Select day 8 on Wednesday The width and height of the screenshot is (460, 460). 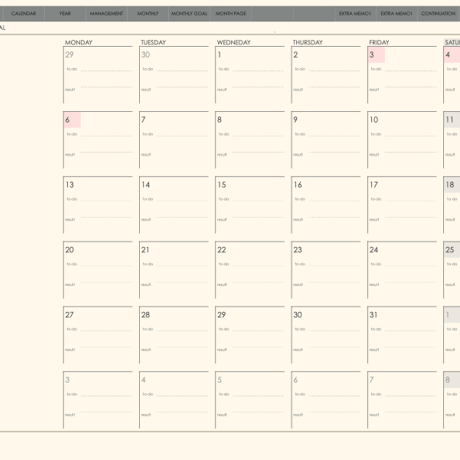[219, 120]
